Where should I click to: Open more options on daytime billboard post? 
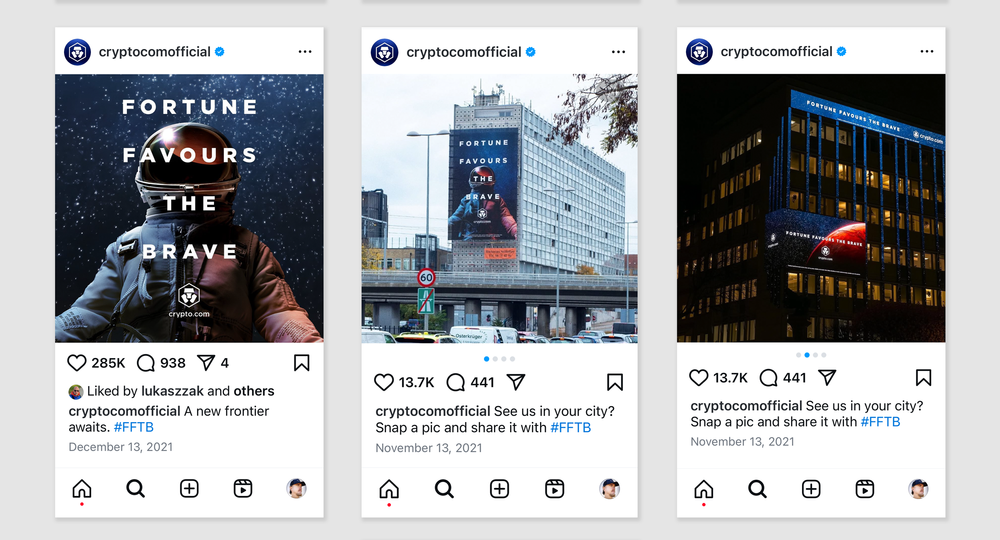(x=619, y=52)
